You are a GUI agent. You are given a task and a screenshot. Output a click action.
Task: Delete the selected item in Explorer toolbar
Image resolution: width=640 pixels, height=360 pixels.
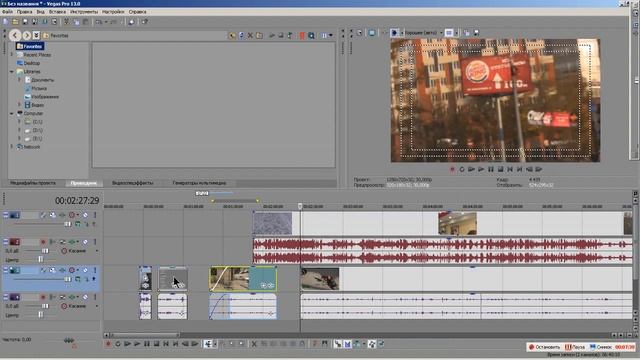[250, 36]
